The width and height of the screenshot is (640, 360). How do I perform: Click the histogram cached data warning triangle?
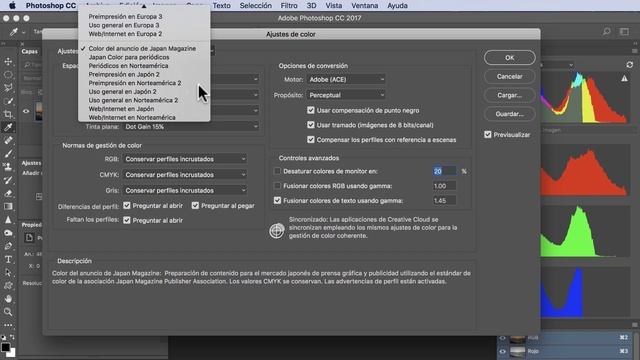pos(624,78)
